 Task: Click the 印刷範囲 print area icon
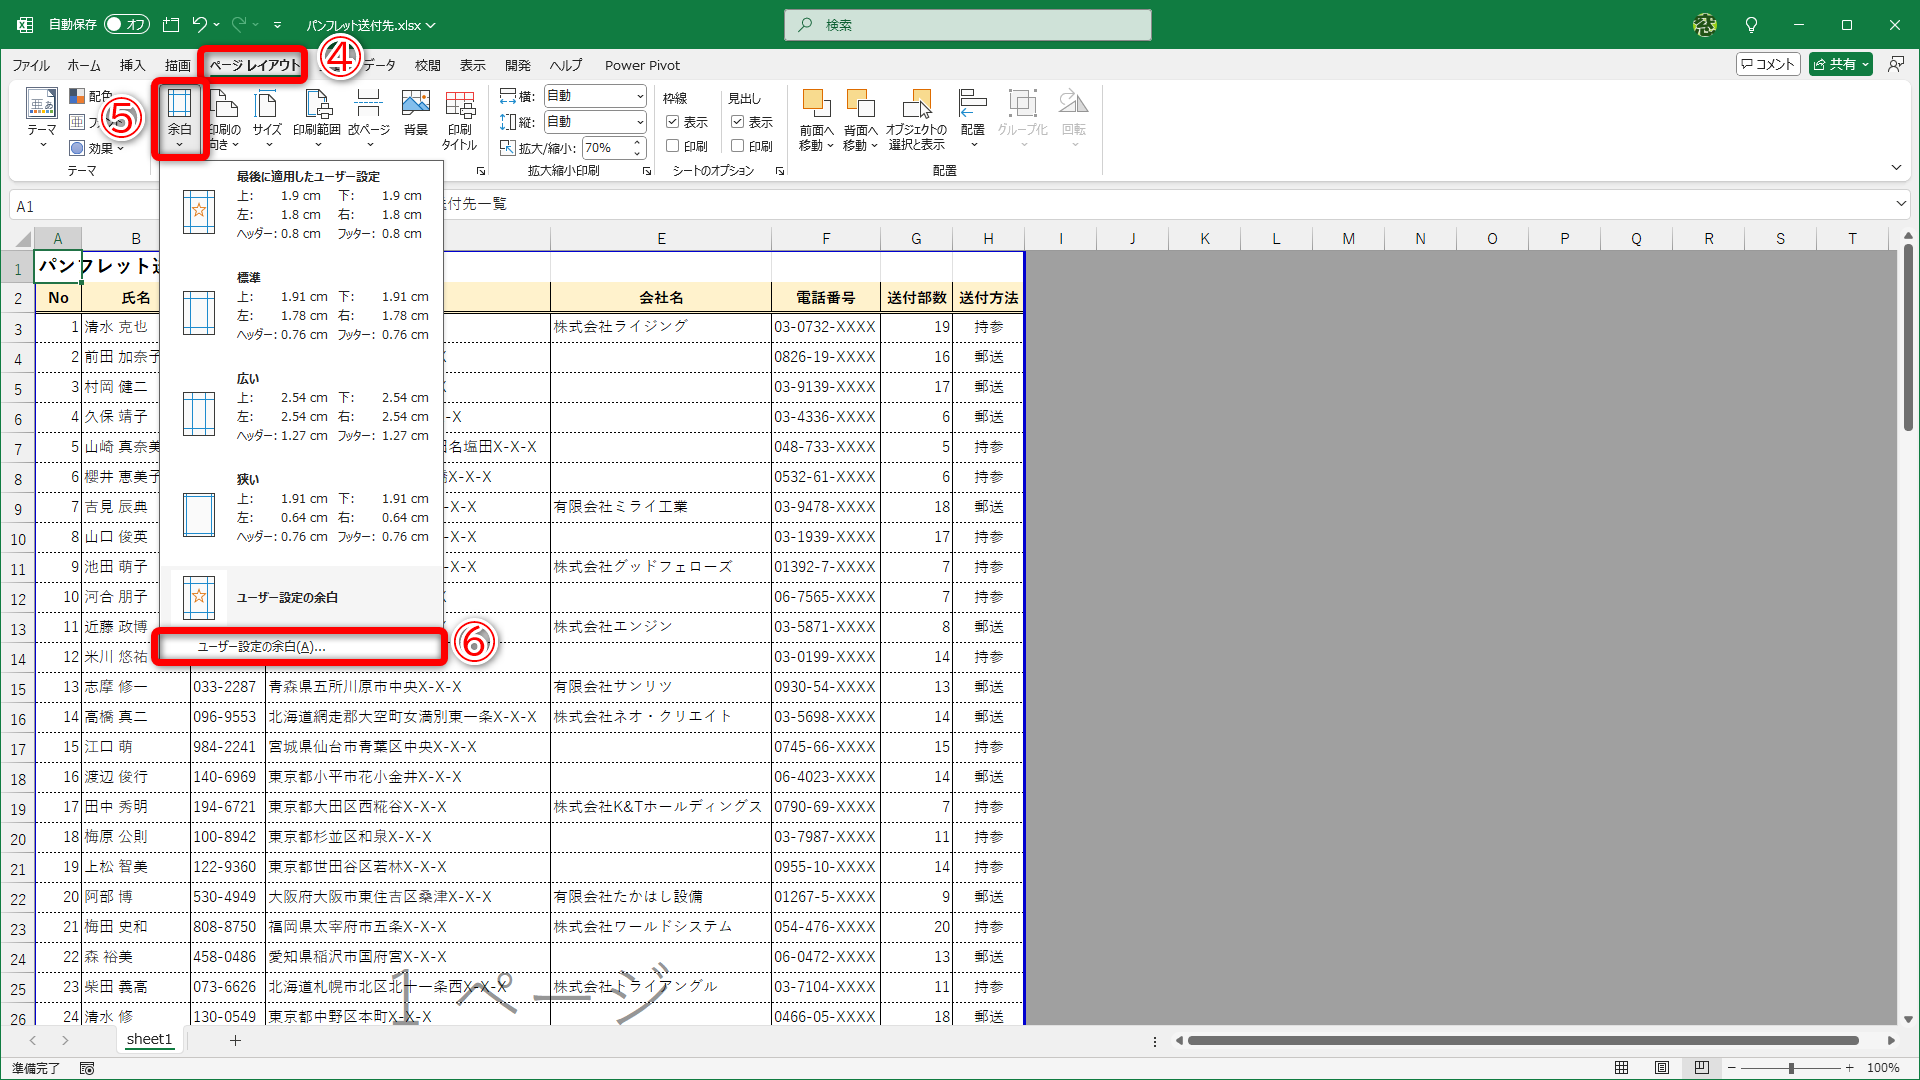point(318,117)
